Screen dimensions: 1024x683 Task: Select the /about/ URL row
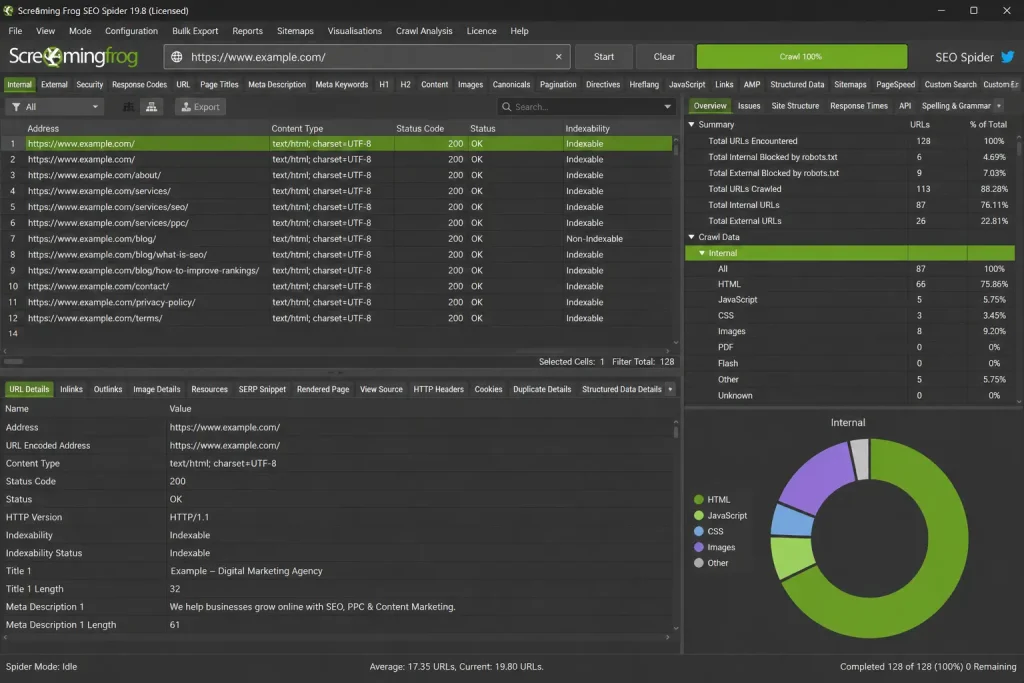(338, 175)
